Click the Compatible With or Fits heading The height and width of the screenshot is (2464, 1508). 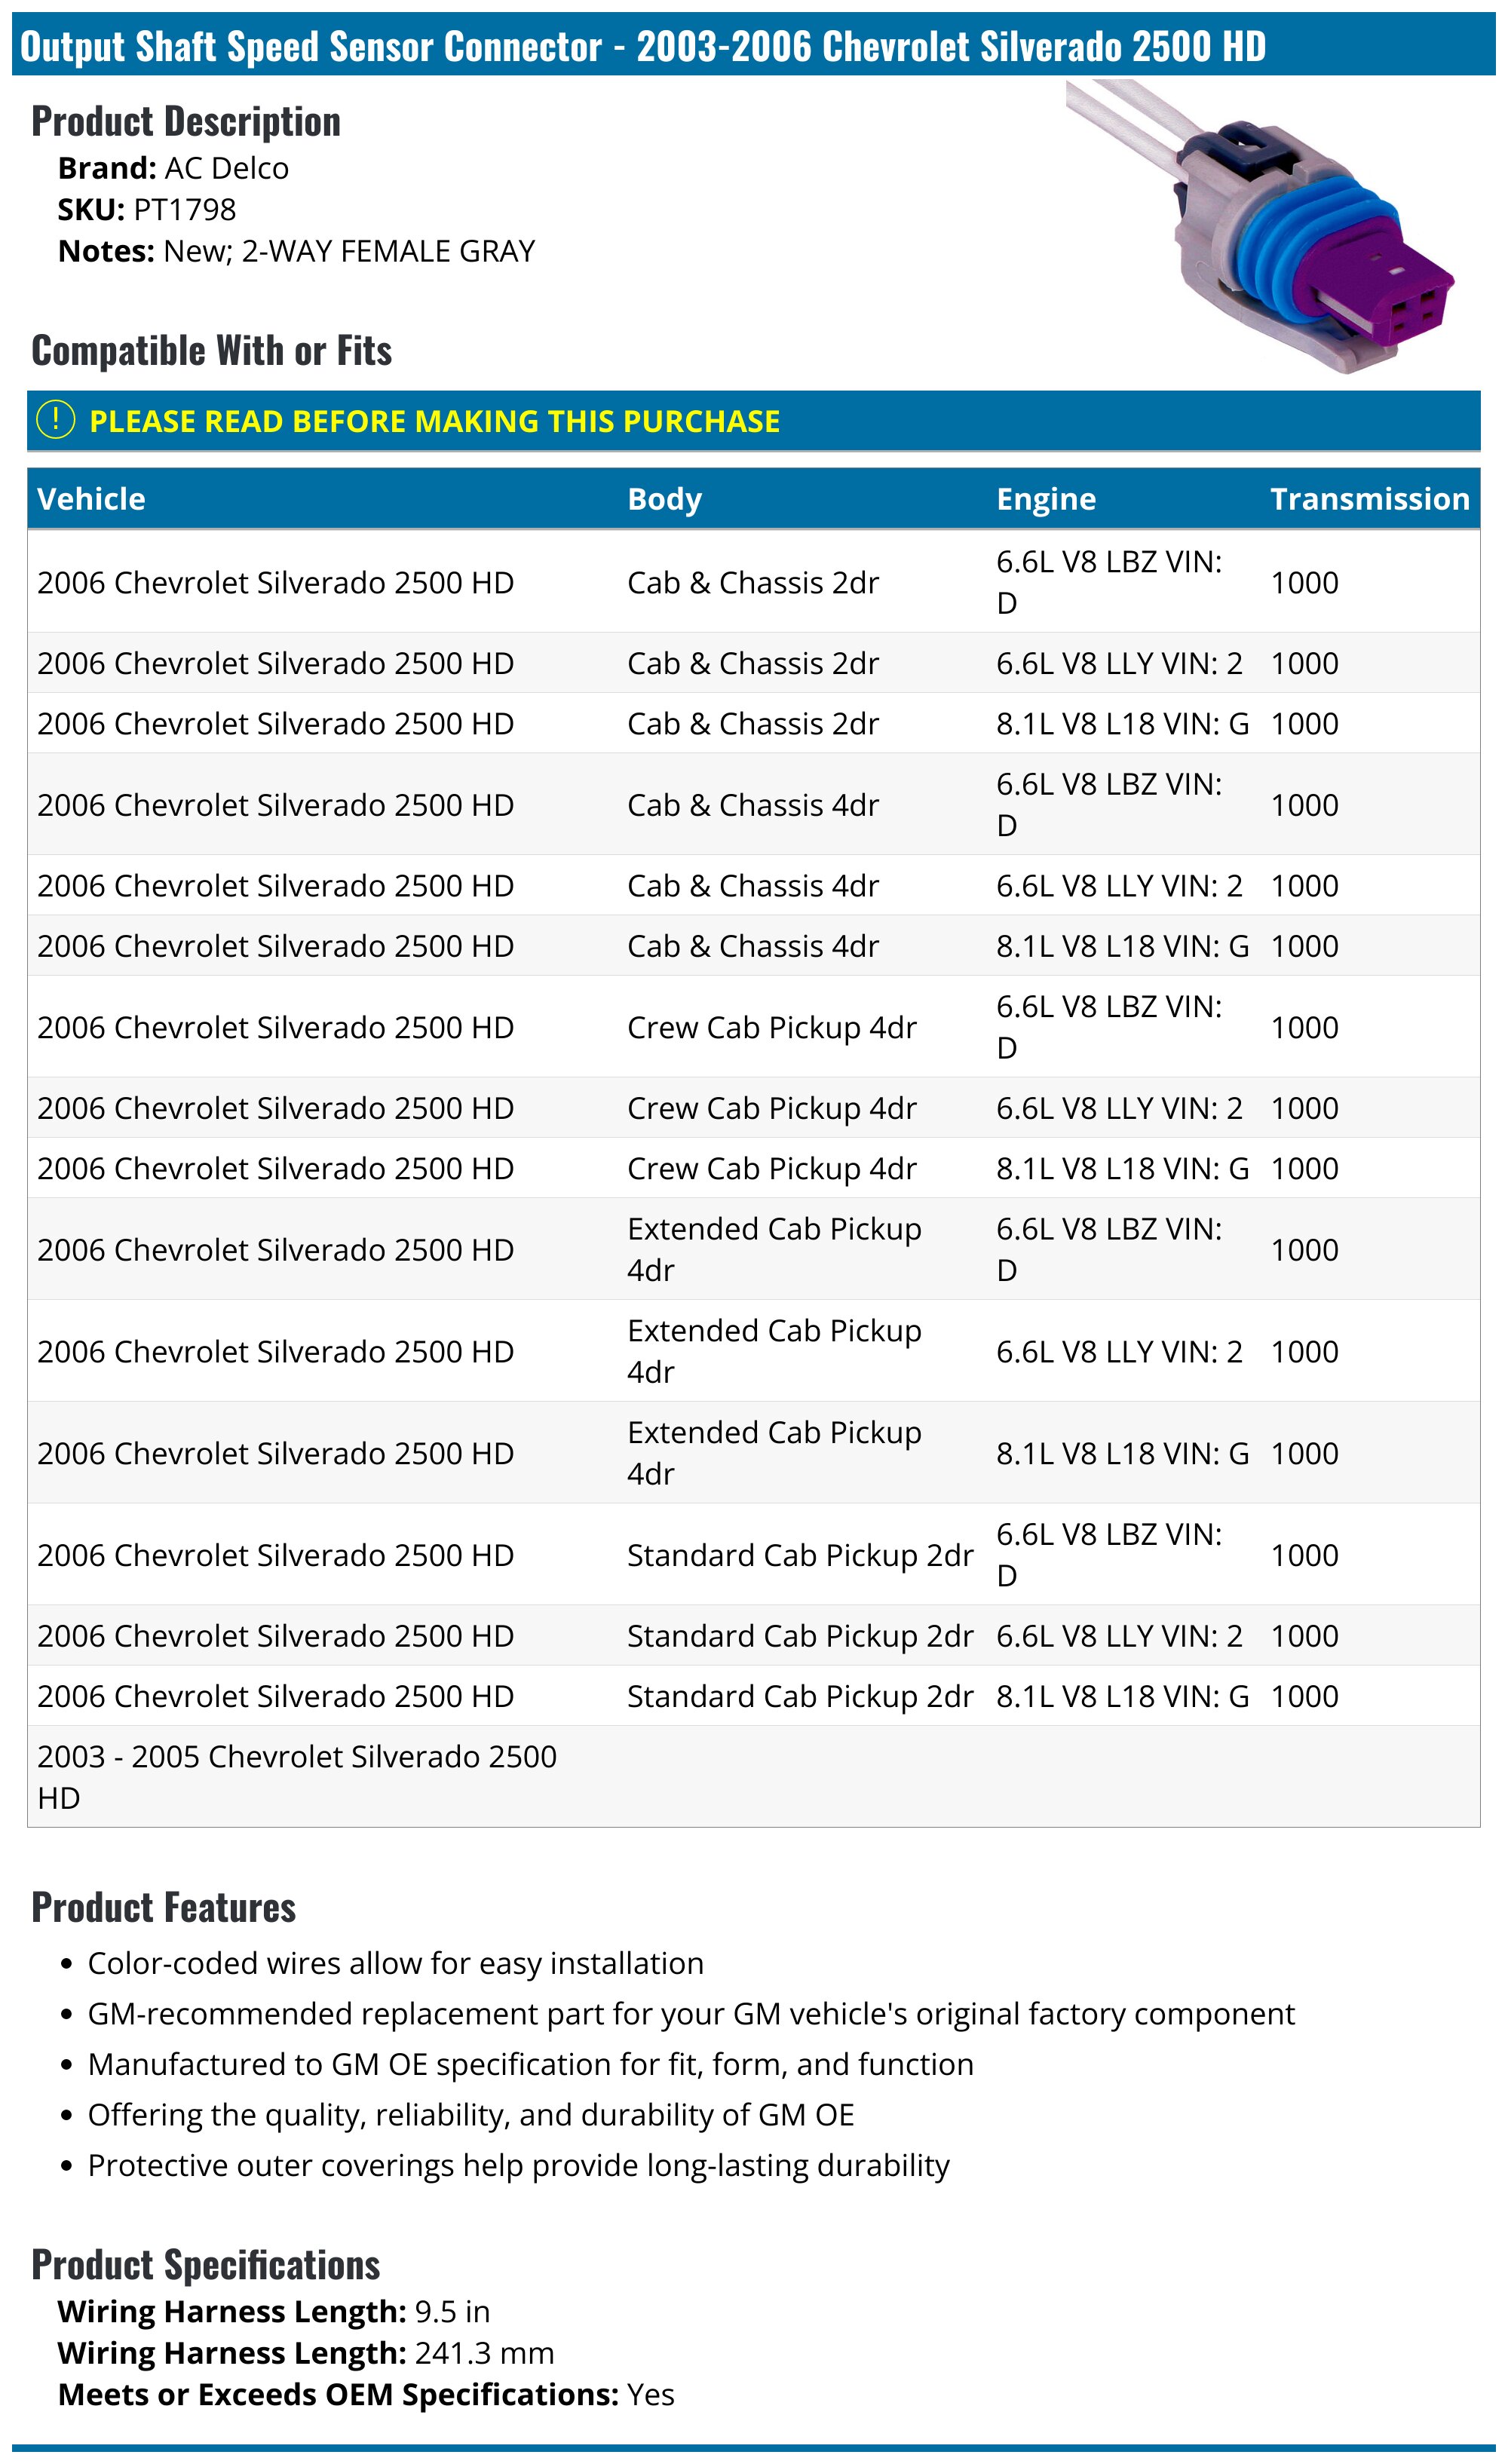point(212,350)
